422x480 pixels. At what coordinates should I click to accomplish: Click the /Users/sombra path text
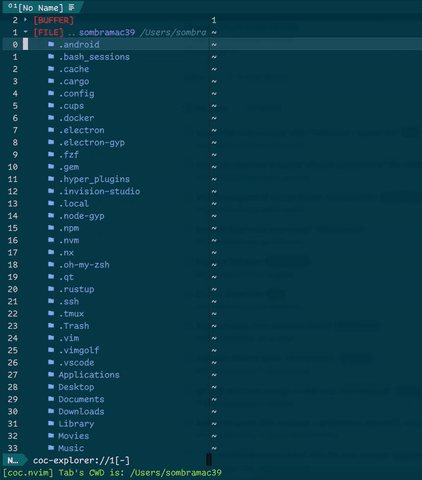(x=173, y=32)
